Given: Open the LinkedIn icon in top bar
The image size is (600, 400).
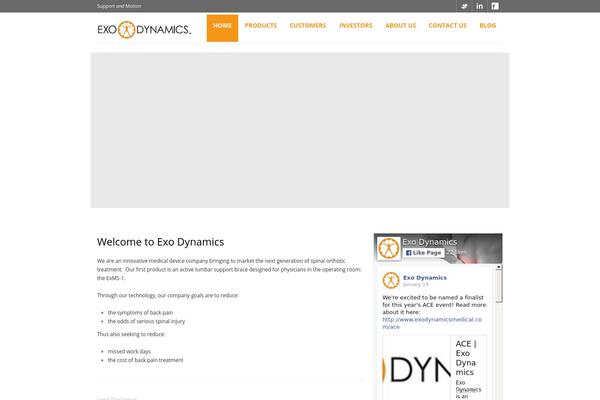Looking at the screenshot, I should click(x=479, y=6).
